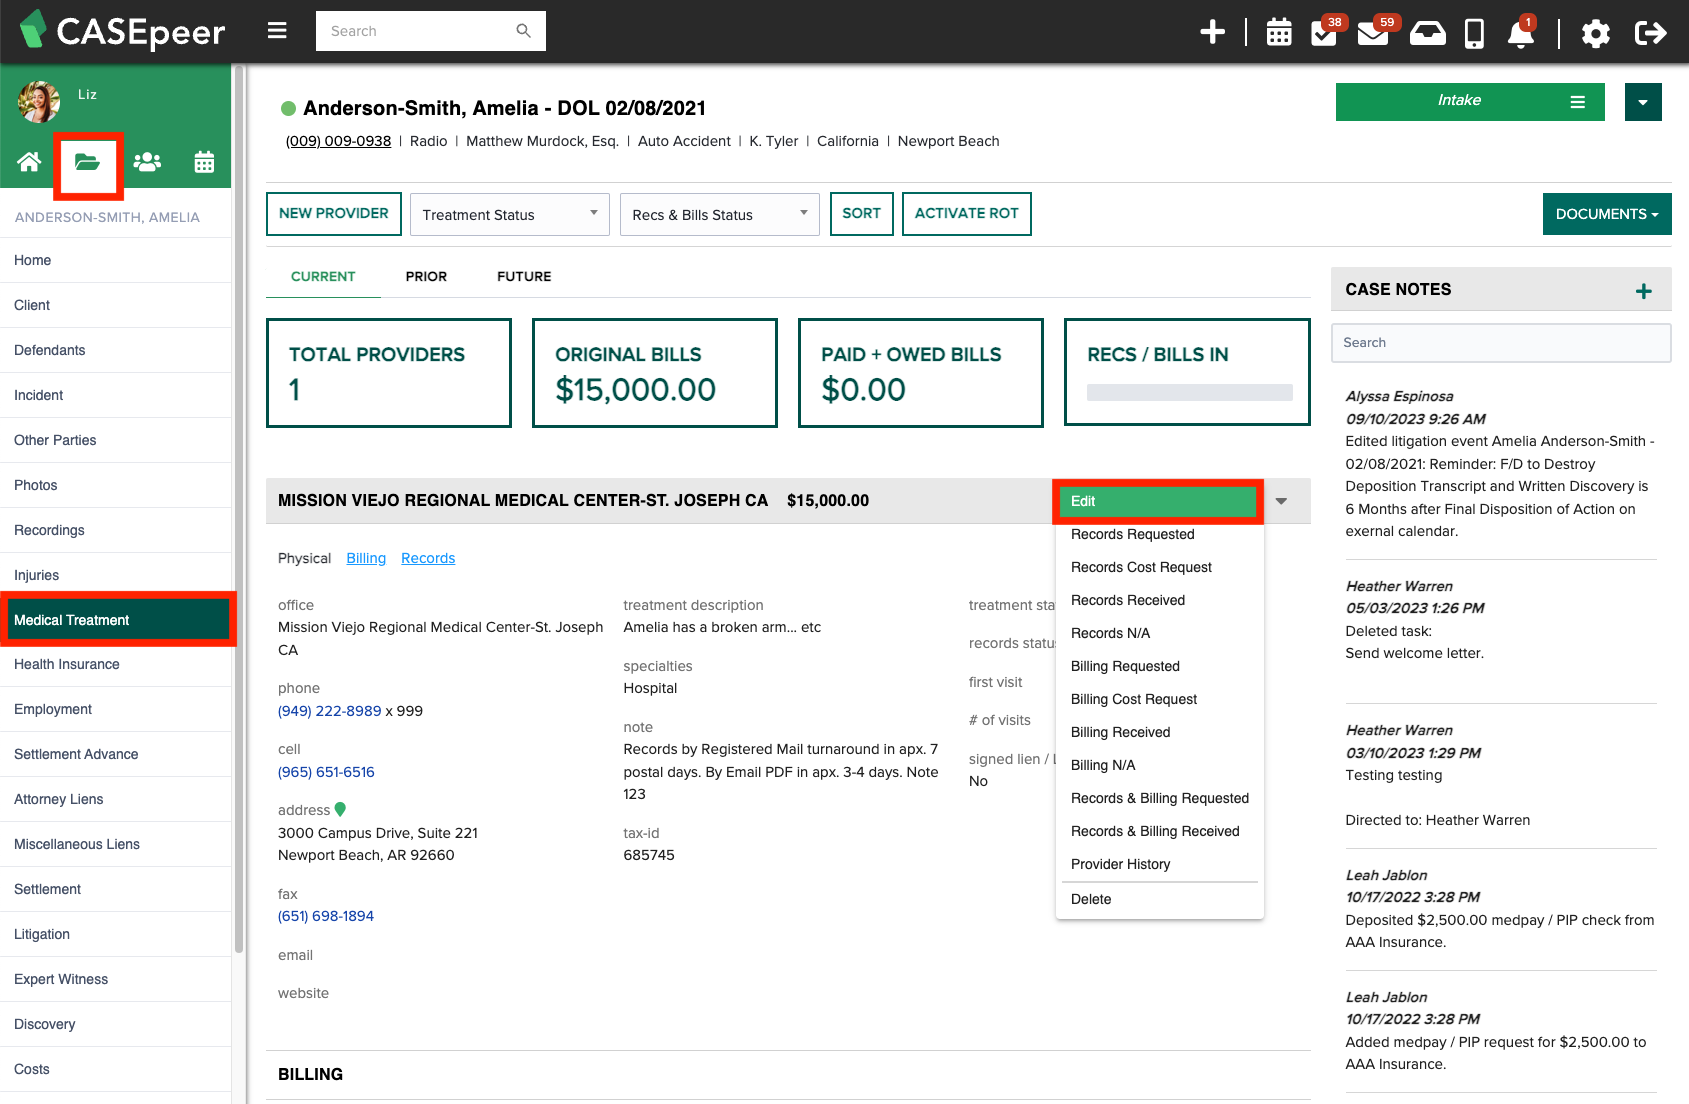Screen dimensions: 1689x1104
Task: Open the Recs & Bills Status dropdown
Action: [720, 214]
